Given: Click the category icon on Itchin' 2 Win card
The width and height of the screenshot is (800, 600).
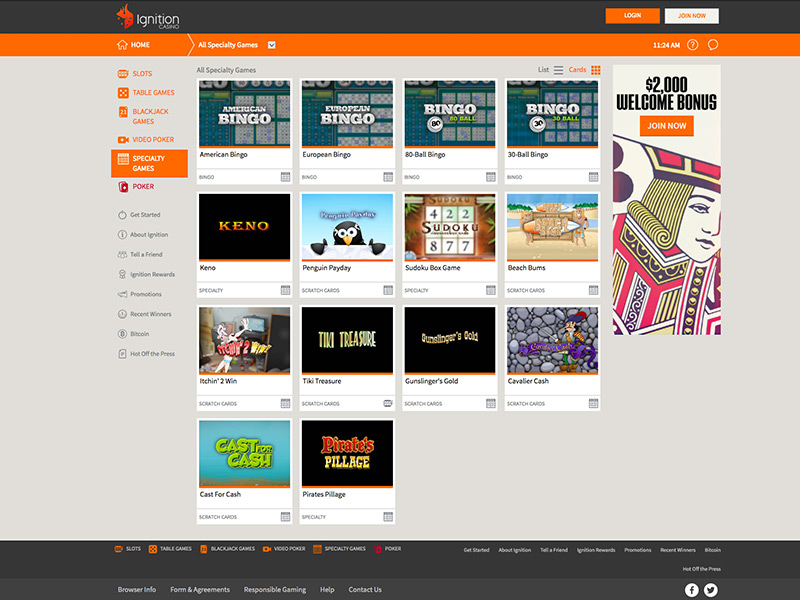Looking at the screenshot, I should point(285,403).
